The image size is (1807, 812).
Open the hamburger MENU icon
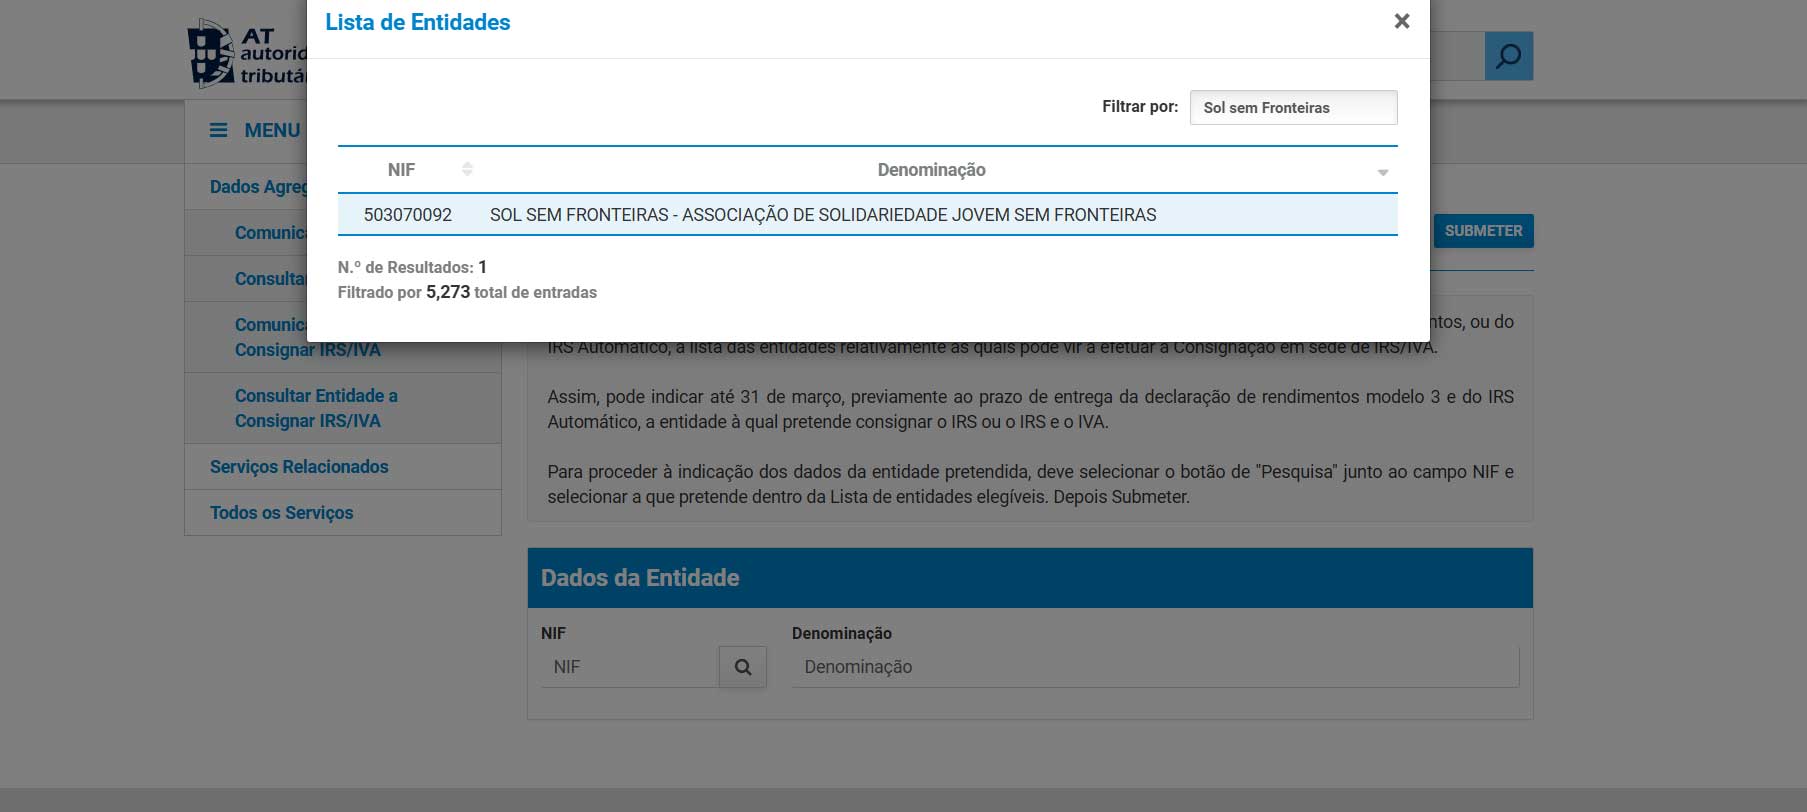pyautogui.click(x=218, y=130)
